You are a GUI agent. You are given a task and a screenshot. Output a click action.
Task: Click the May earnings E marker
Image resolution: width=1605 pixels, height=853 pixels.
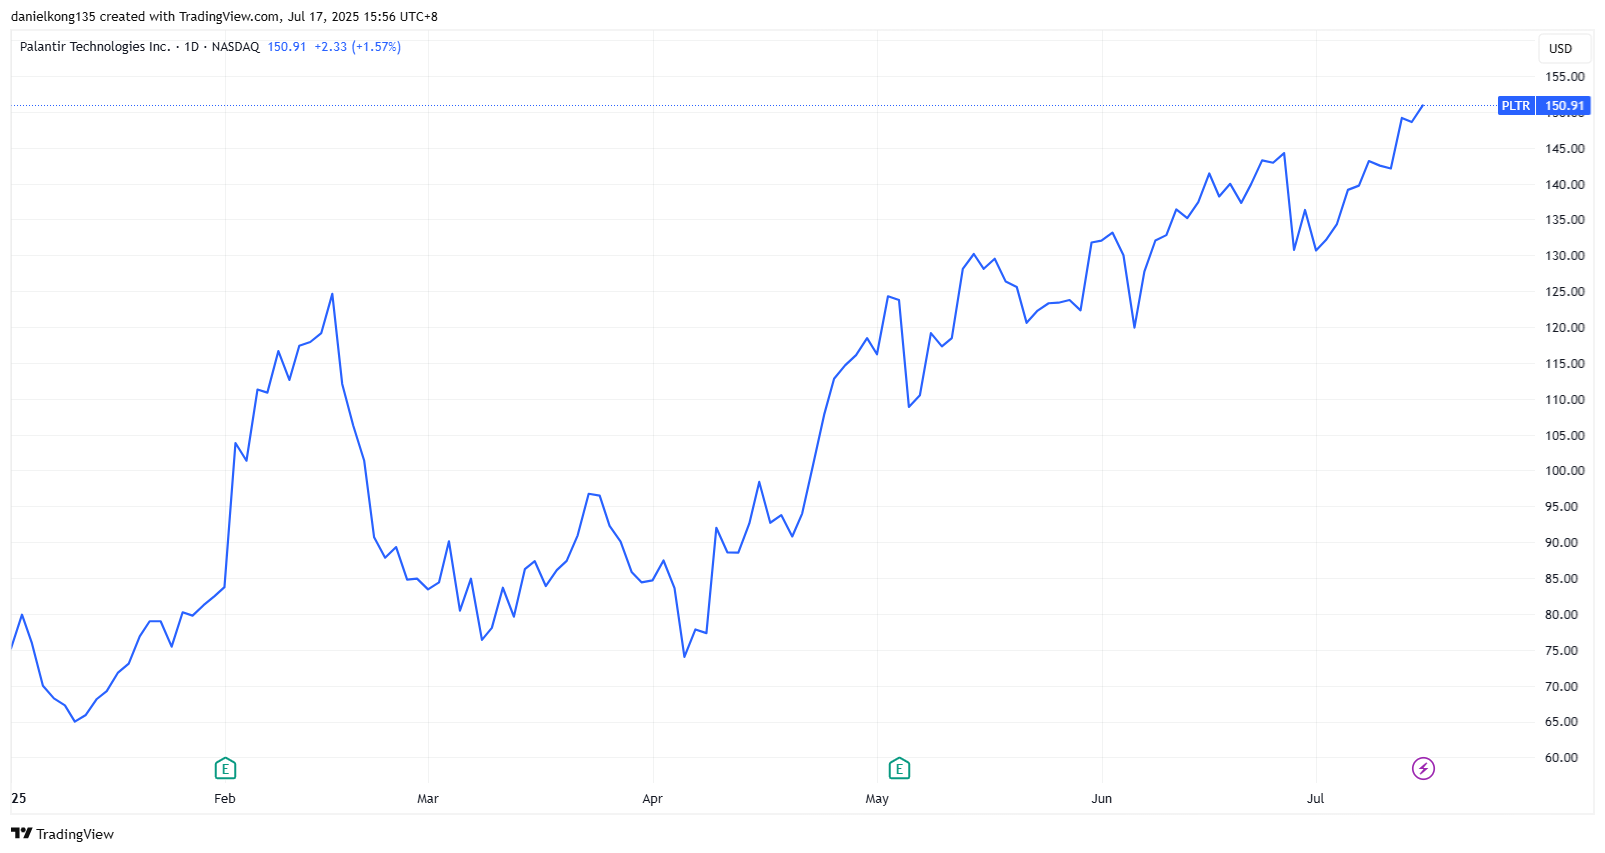[x=899, y=768]
